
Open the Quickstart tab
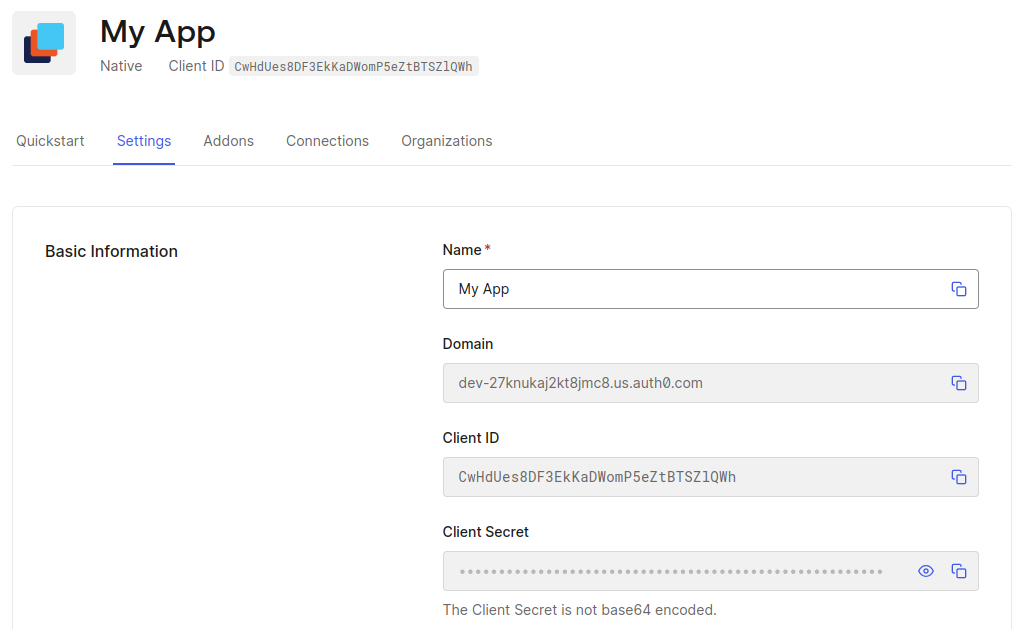[50, 141]
